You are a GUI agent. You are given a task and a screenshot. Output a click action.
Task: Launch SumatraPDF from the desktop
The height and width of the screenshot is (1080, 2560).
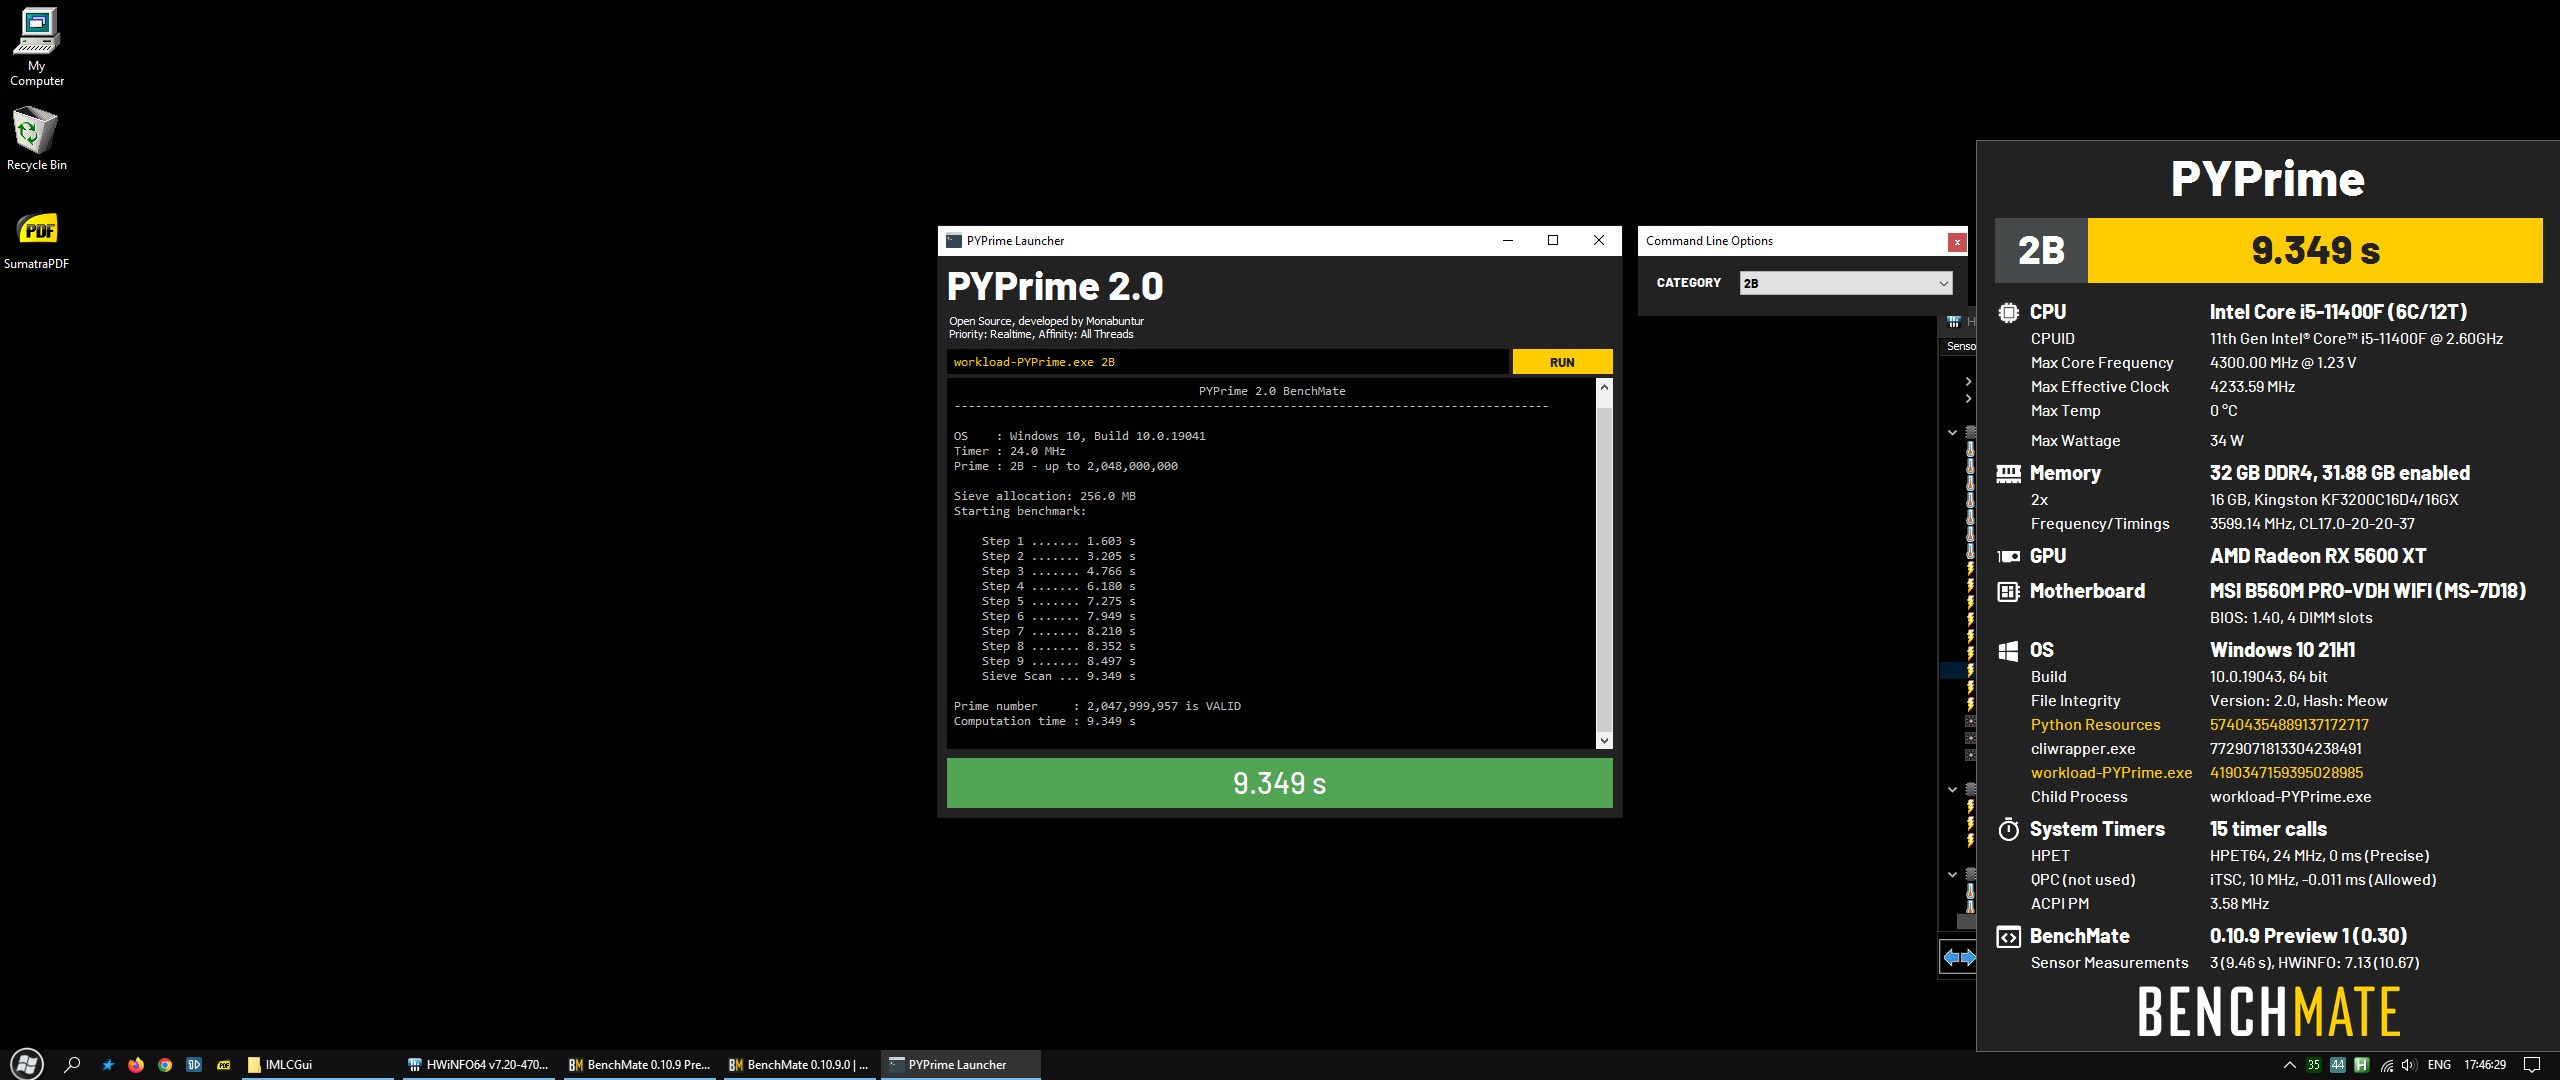tap(37, 240)
